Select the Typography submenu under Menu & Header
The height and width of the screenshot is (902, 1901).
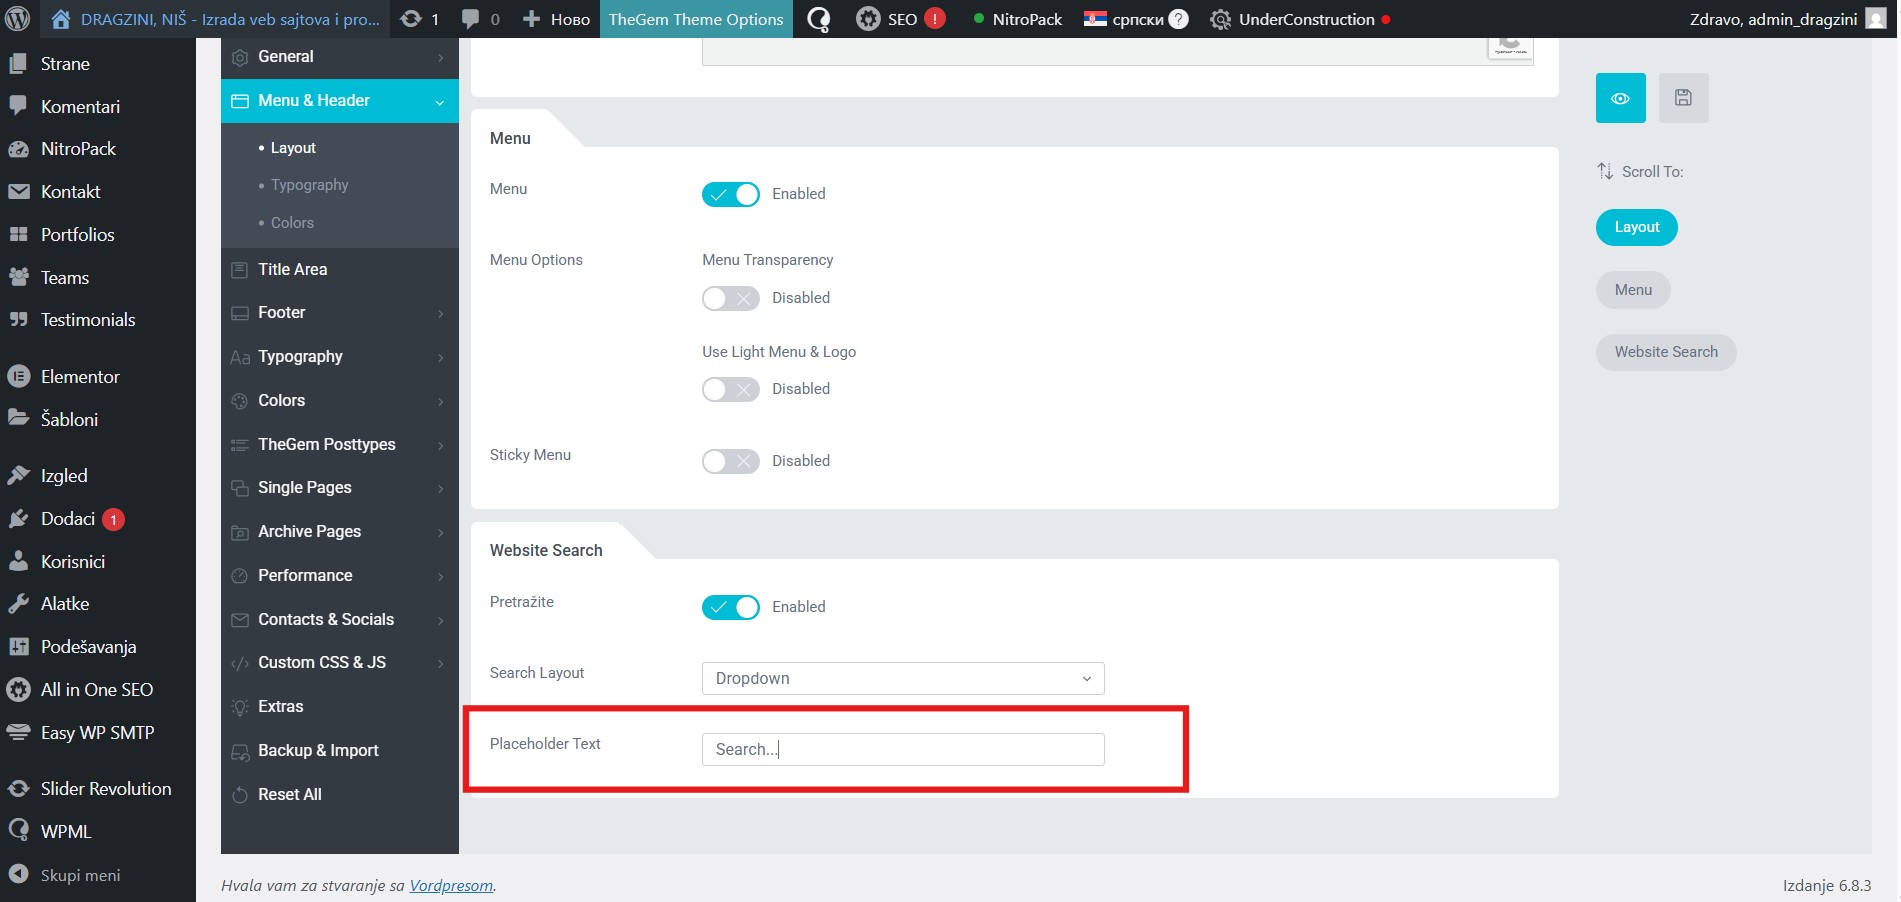click(x=309, y=185)
